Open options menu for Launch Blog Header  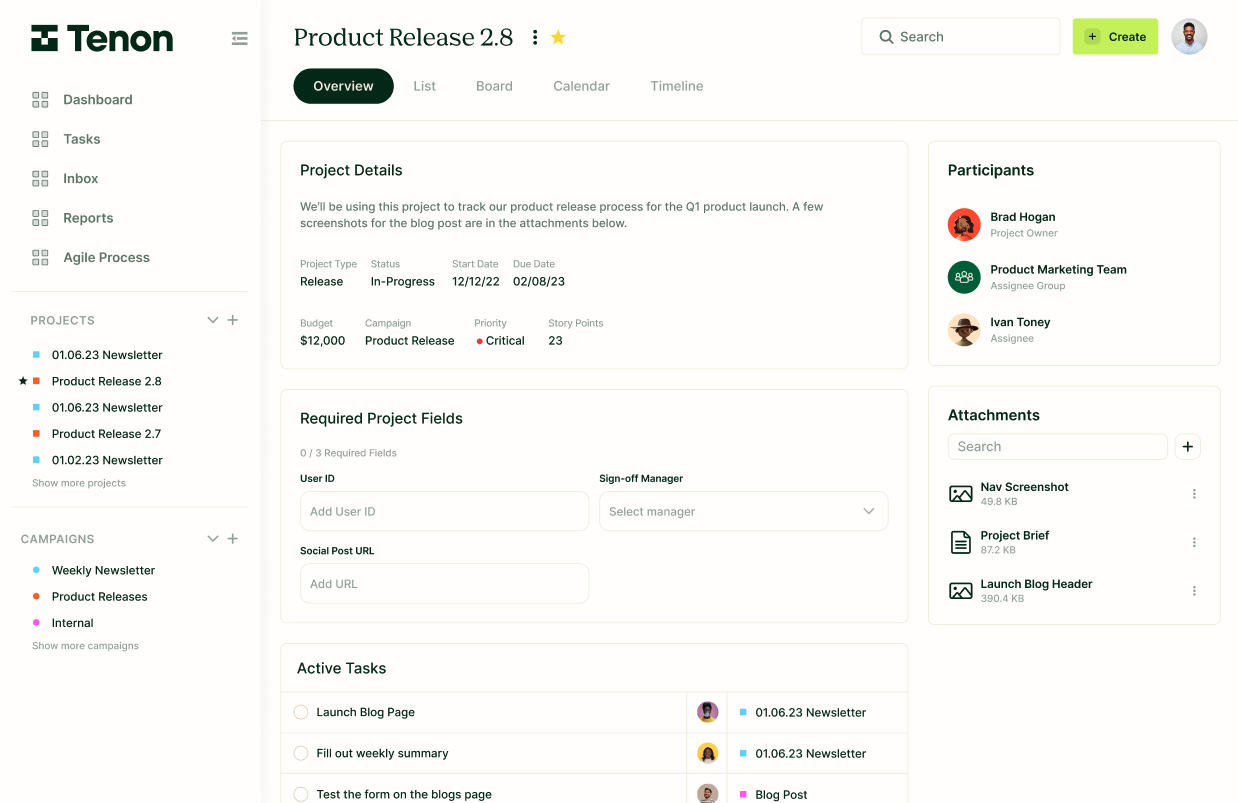tap(1194, 591)
